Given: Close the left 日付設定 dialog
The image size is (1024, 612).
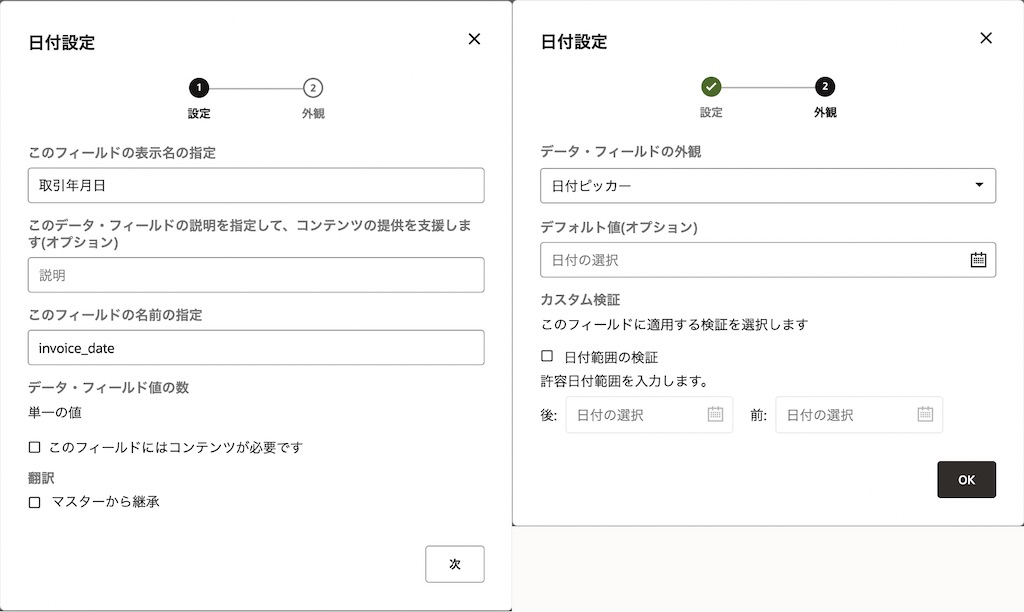Looking at the screenshot, I should pyautogui.click(x=474, y=39).
